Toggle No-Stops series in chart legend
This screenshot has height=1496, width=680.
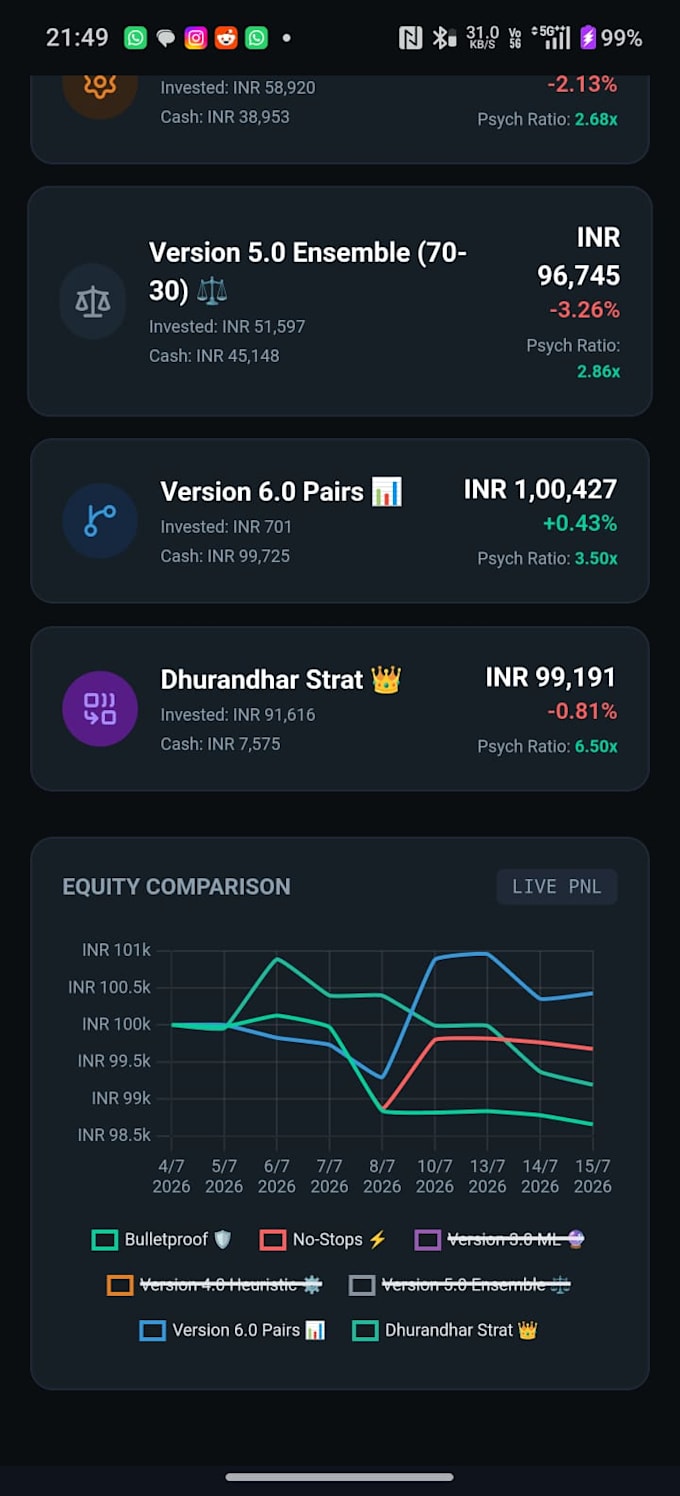(323, 1240)
